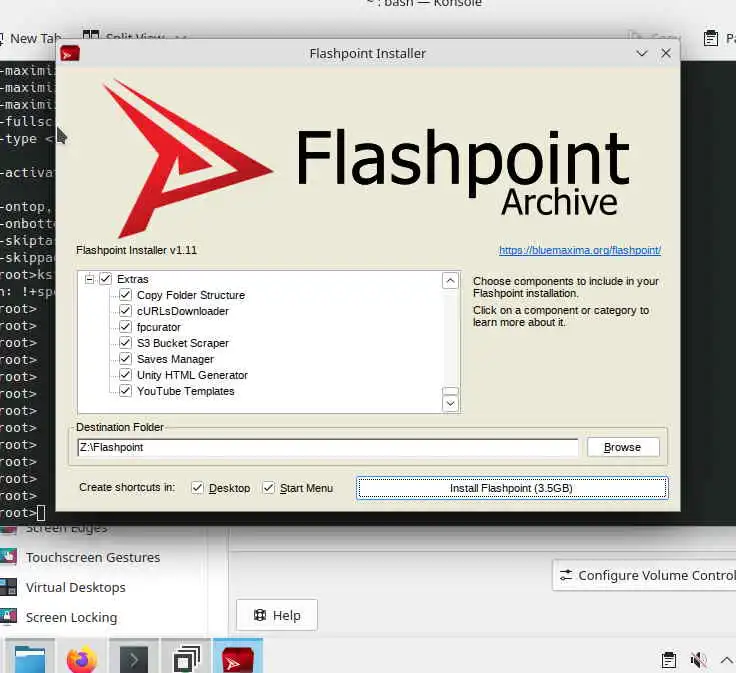Image resolution: width=736 pixels, height=673 pixels.
Task: Toggle the Extras category checkbox
Action: coord(106,279)
